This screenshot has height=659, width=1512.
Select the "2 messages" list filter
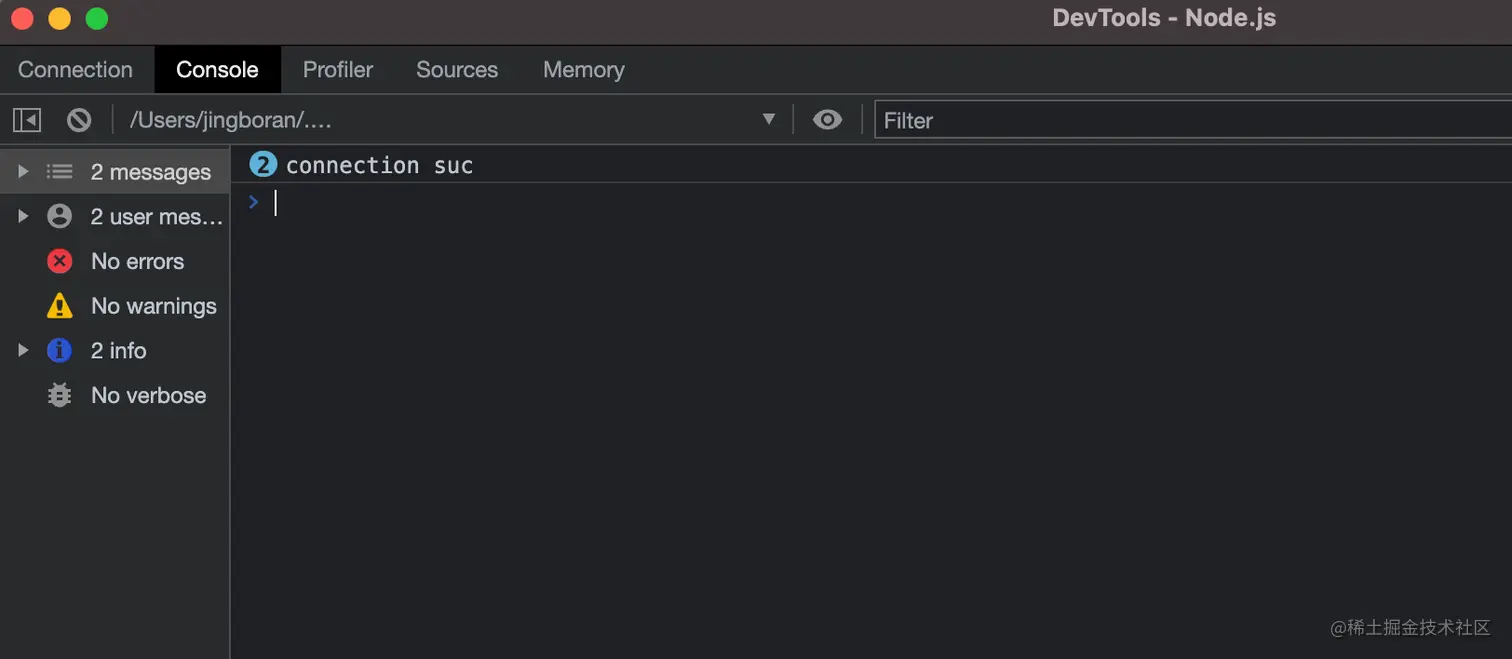tap(150, 171)
